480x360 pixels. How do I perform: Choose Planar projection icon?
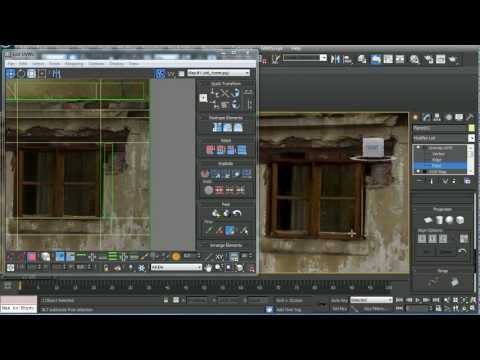click(x=428, y=220)
